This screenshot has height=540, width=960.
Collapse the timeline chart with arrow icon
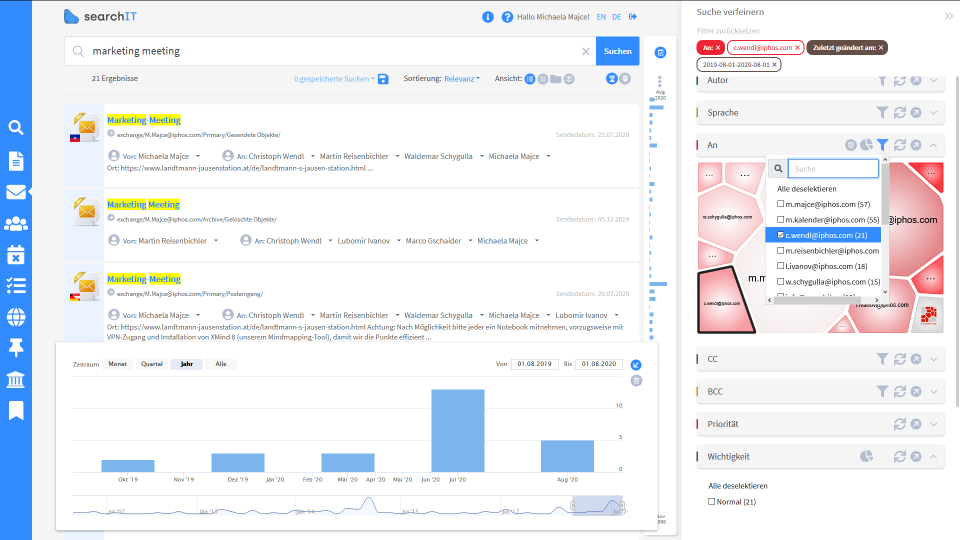[636, 365]
